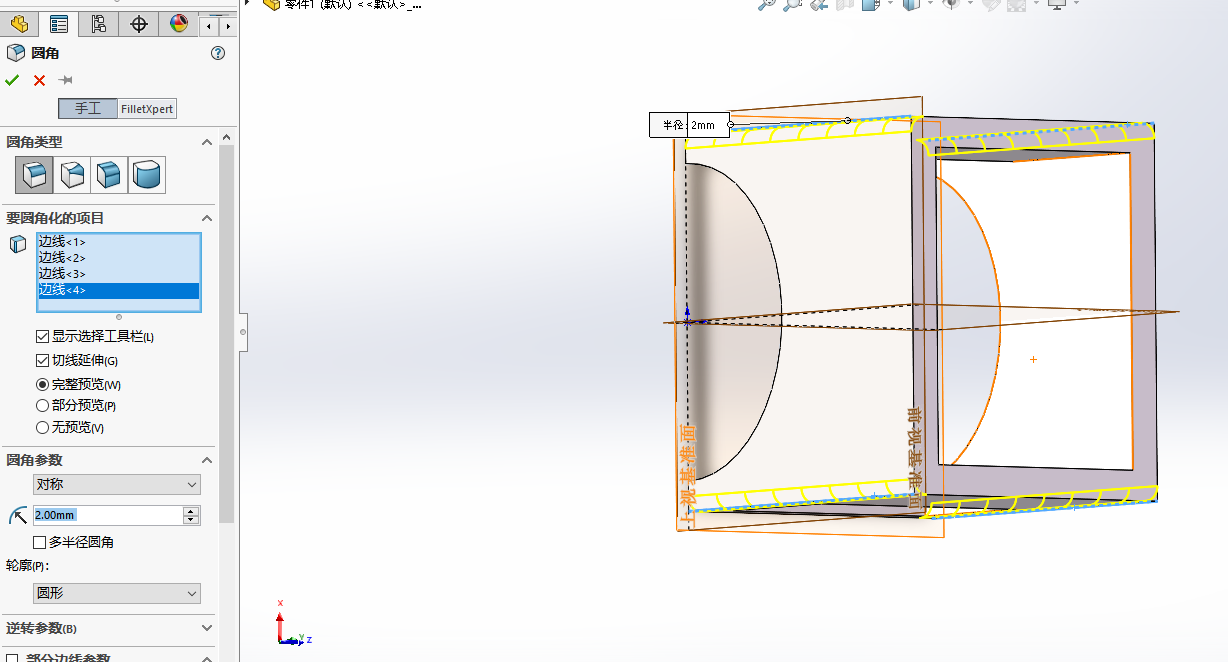Toggle the 切线延伸 tangent propagation checkbox
1228x662 pixels.
(x=42, y=361)
